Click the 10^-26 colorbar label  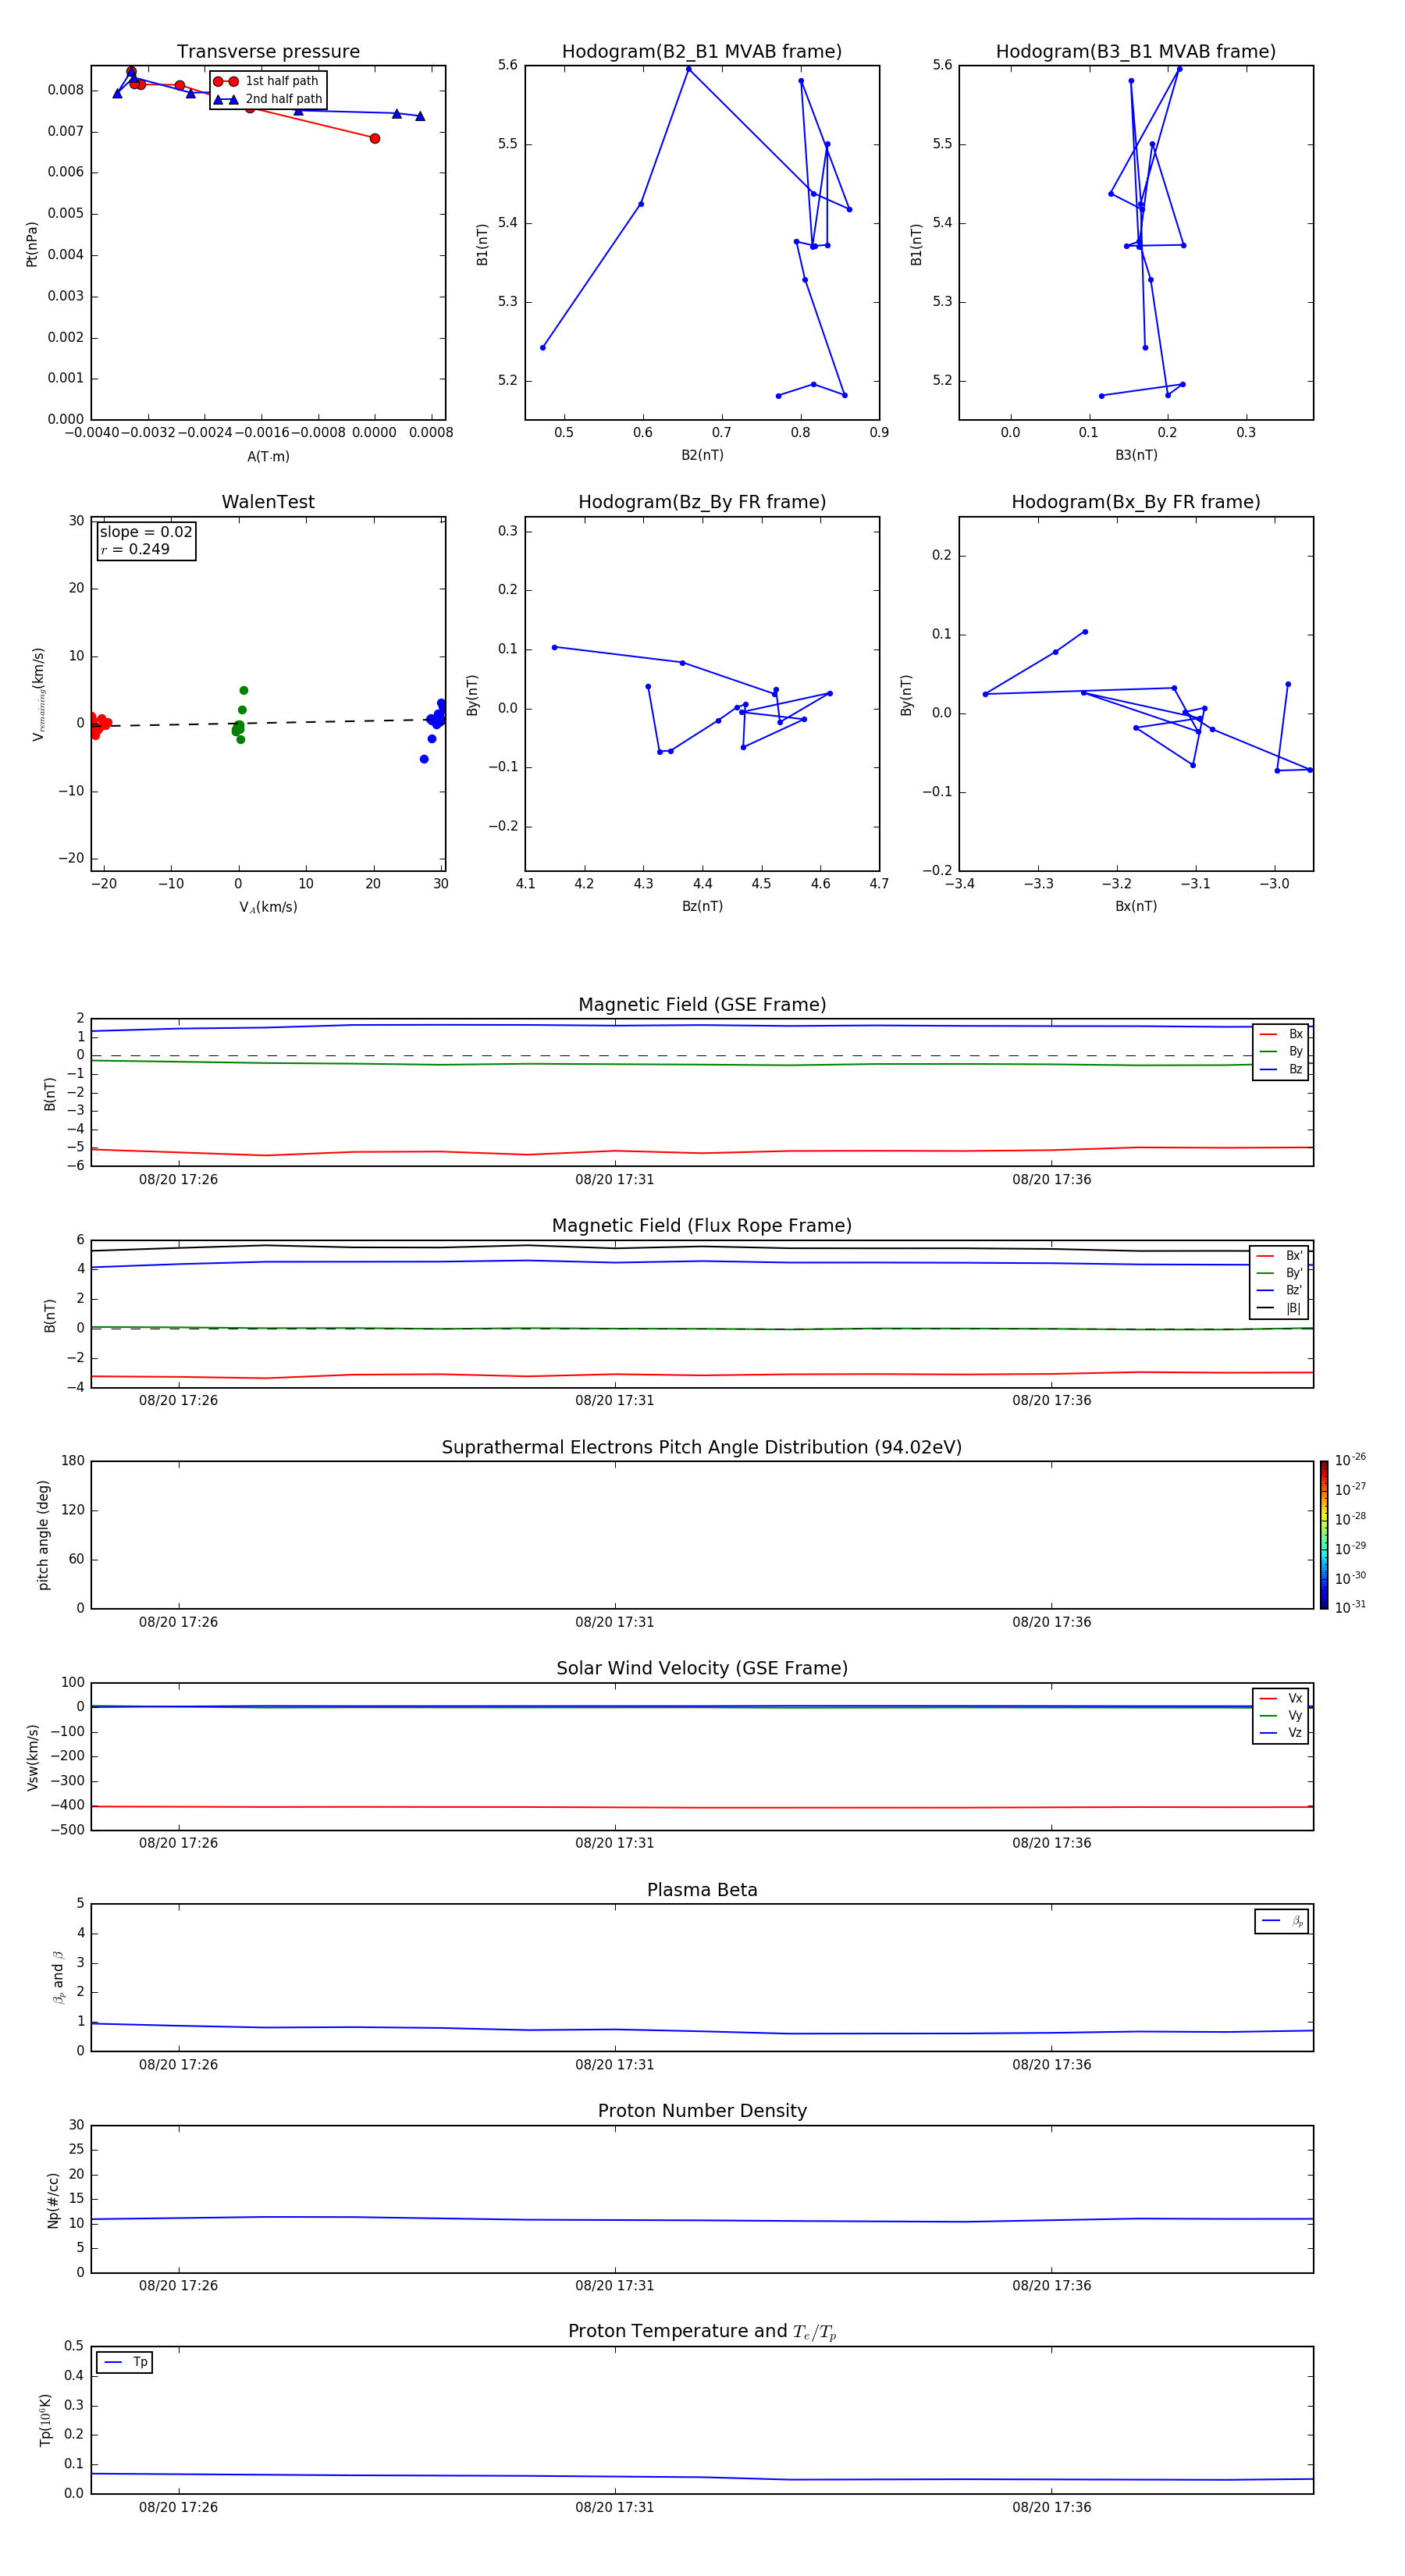click(1350, 1460)
